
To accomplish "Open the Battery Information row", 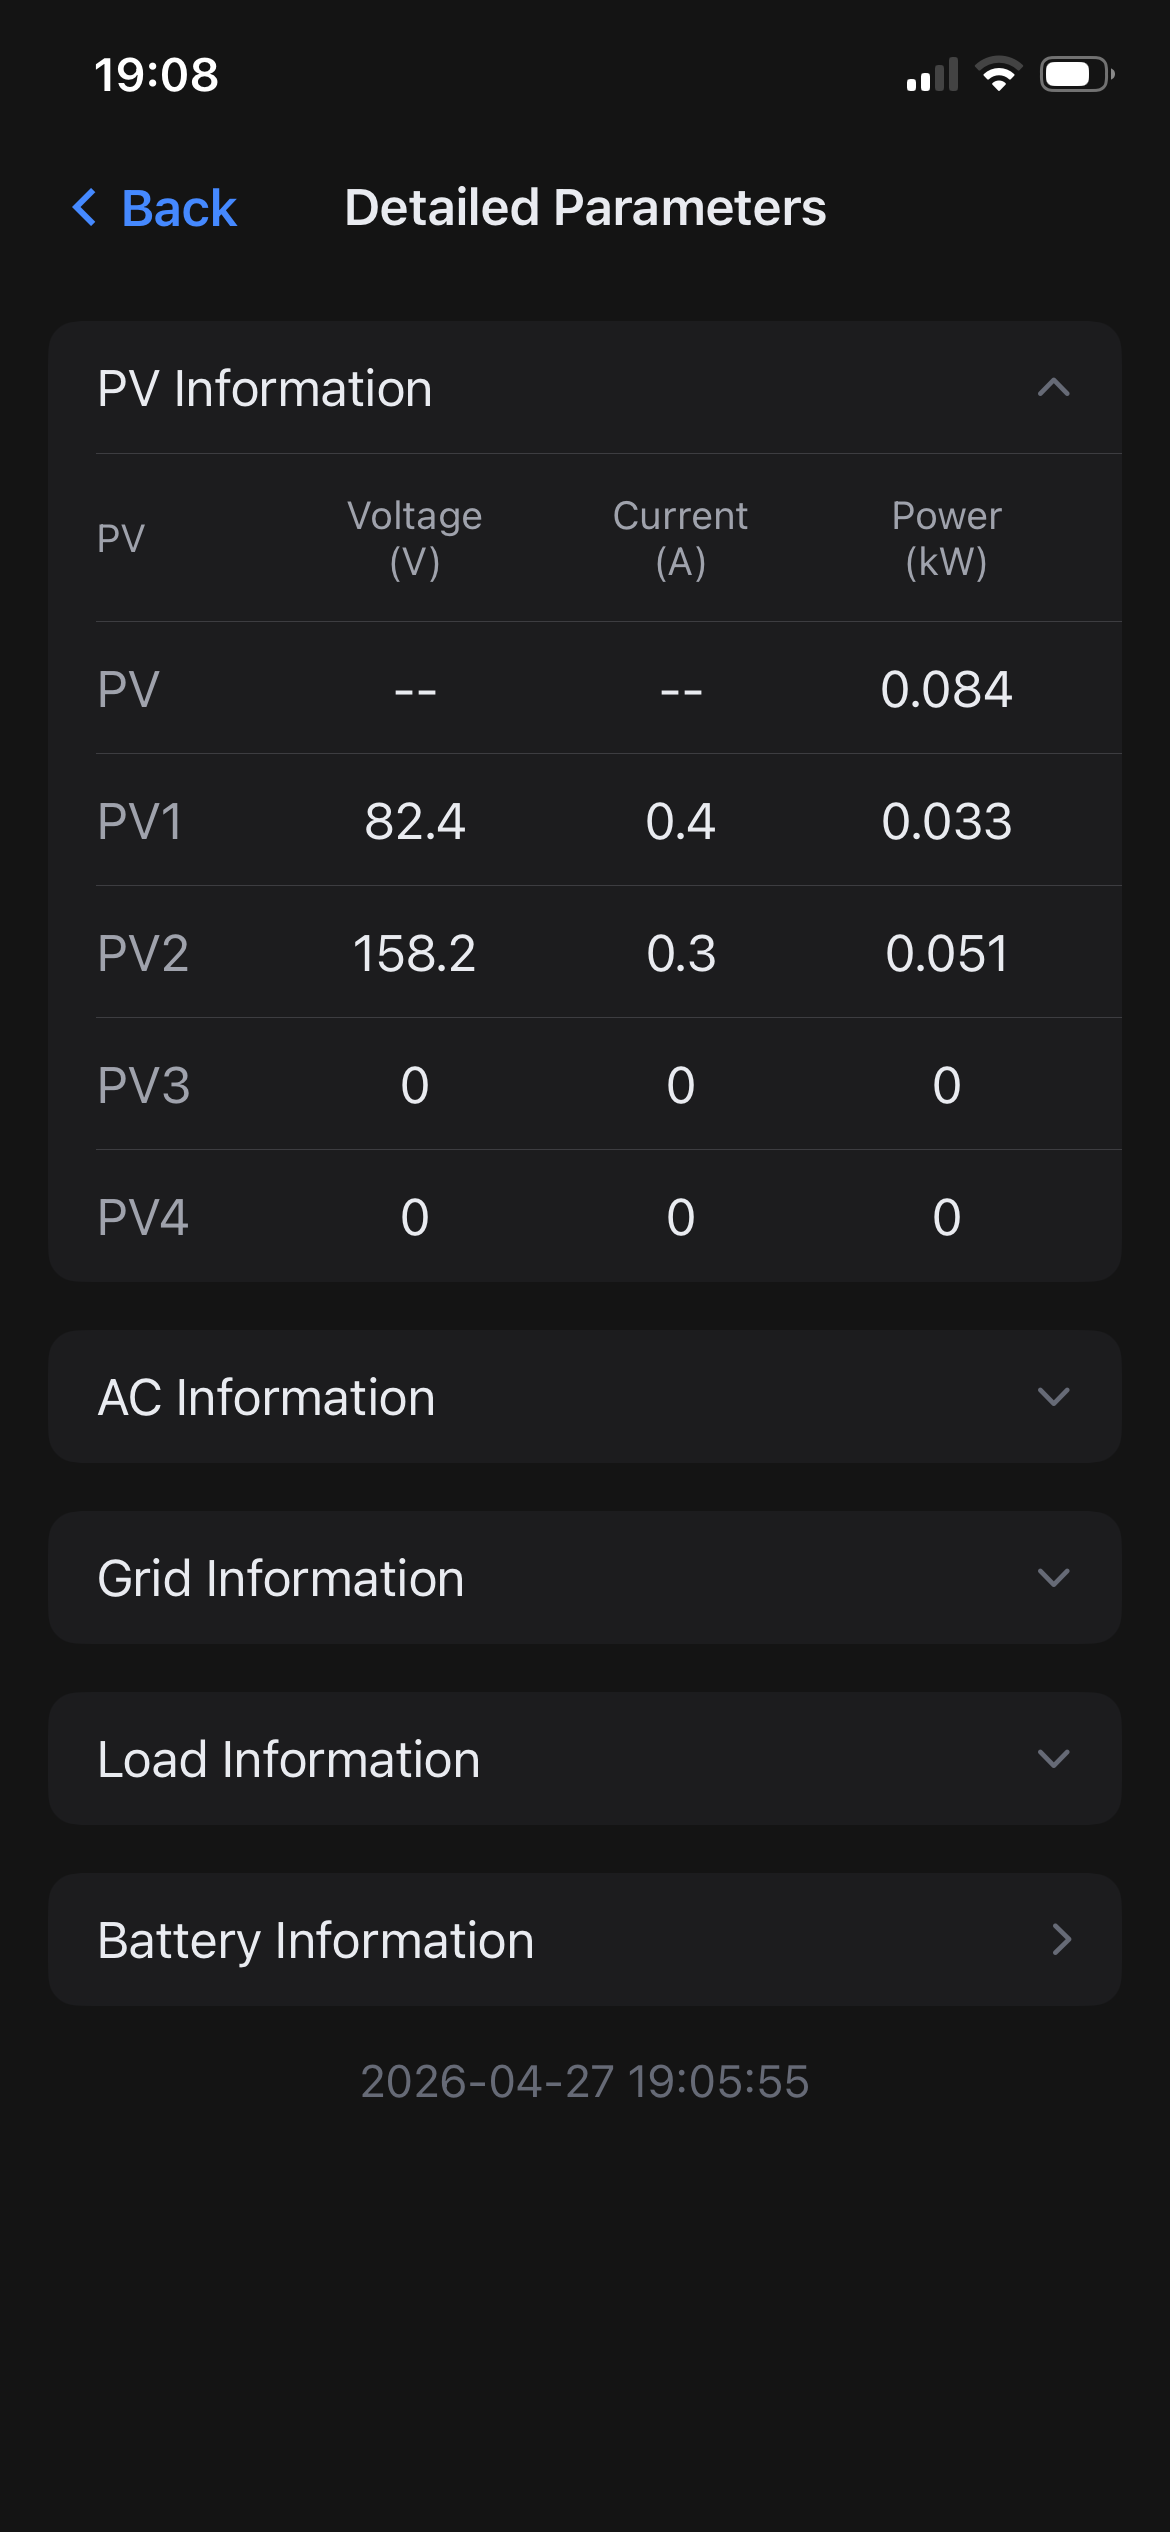I will coord(585,1939).
